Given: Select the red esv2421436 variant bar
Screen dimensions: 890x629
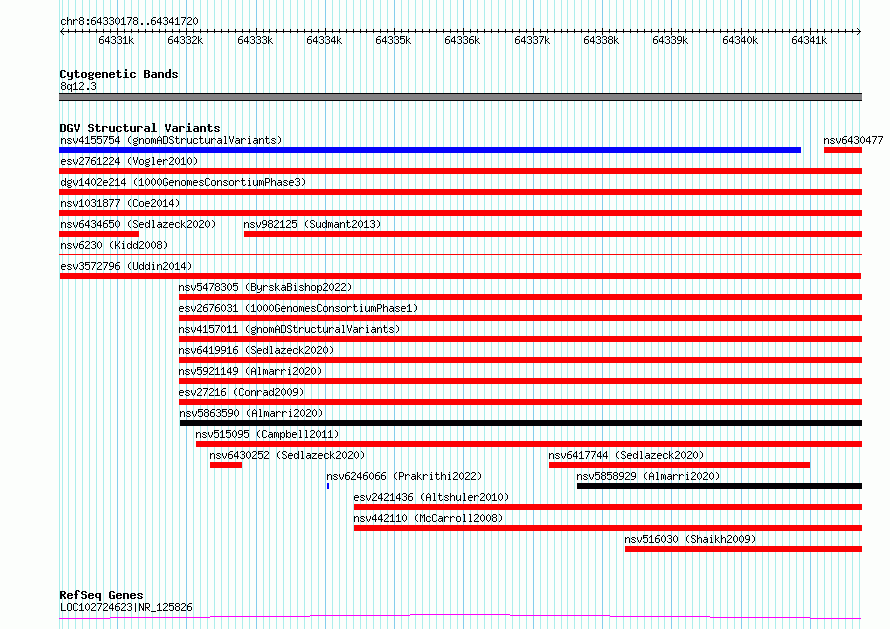Looking at the screenshot, I should click(608, 507).
